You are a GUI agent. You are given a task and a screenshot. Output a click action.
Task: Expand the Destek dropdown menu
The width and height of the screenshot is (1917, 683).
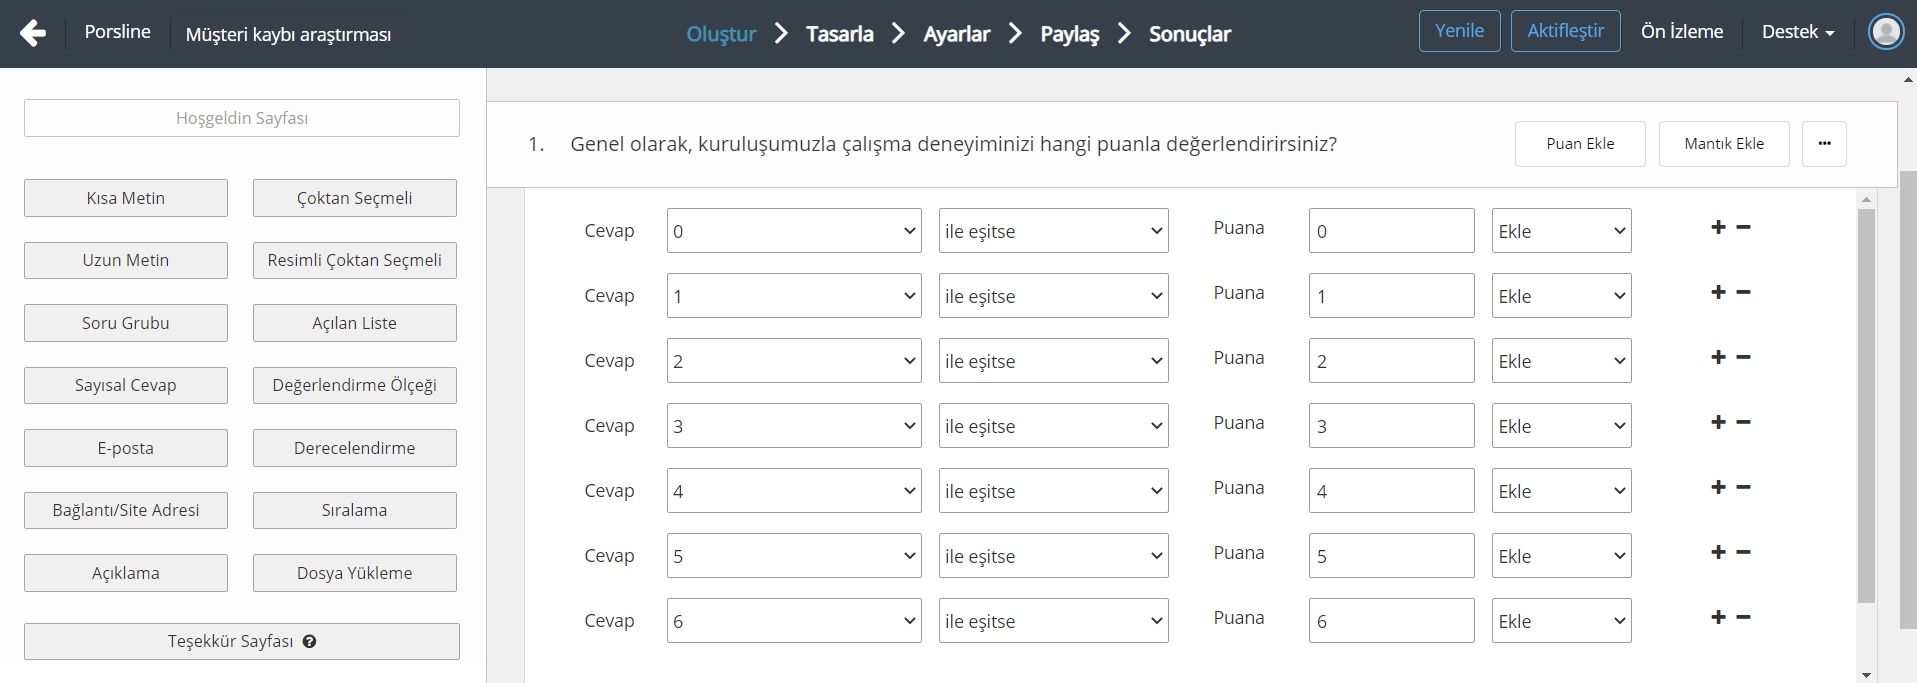[x=1798, y=32]
